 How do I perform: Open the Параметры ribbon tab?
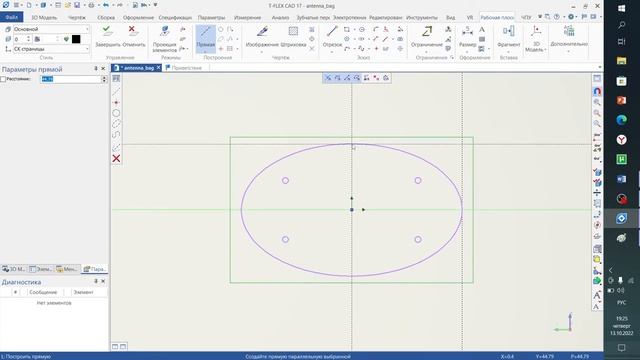[x=211, y=18]
